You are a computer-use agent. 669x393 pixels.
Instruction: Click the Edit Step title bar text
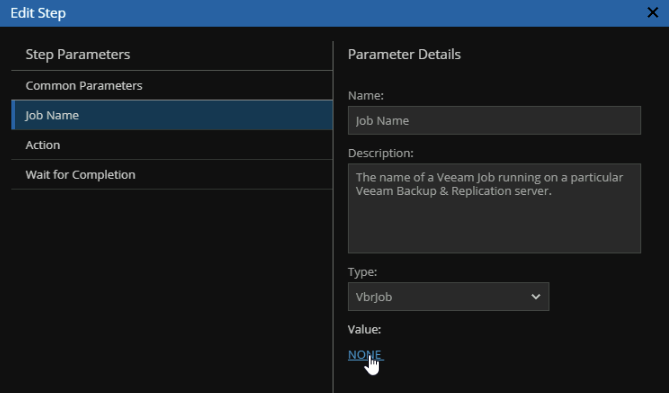pos(38,13)
